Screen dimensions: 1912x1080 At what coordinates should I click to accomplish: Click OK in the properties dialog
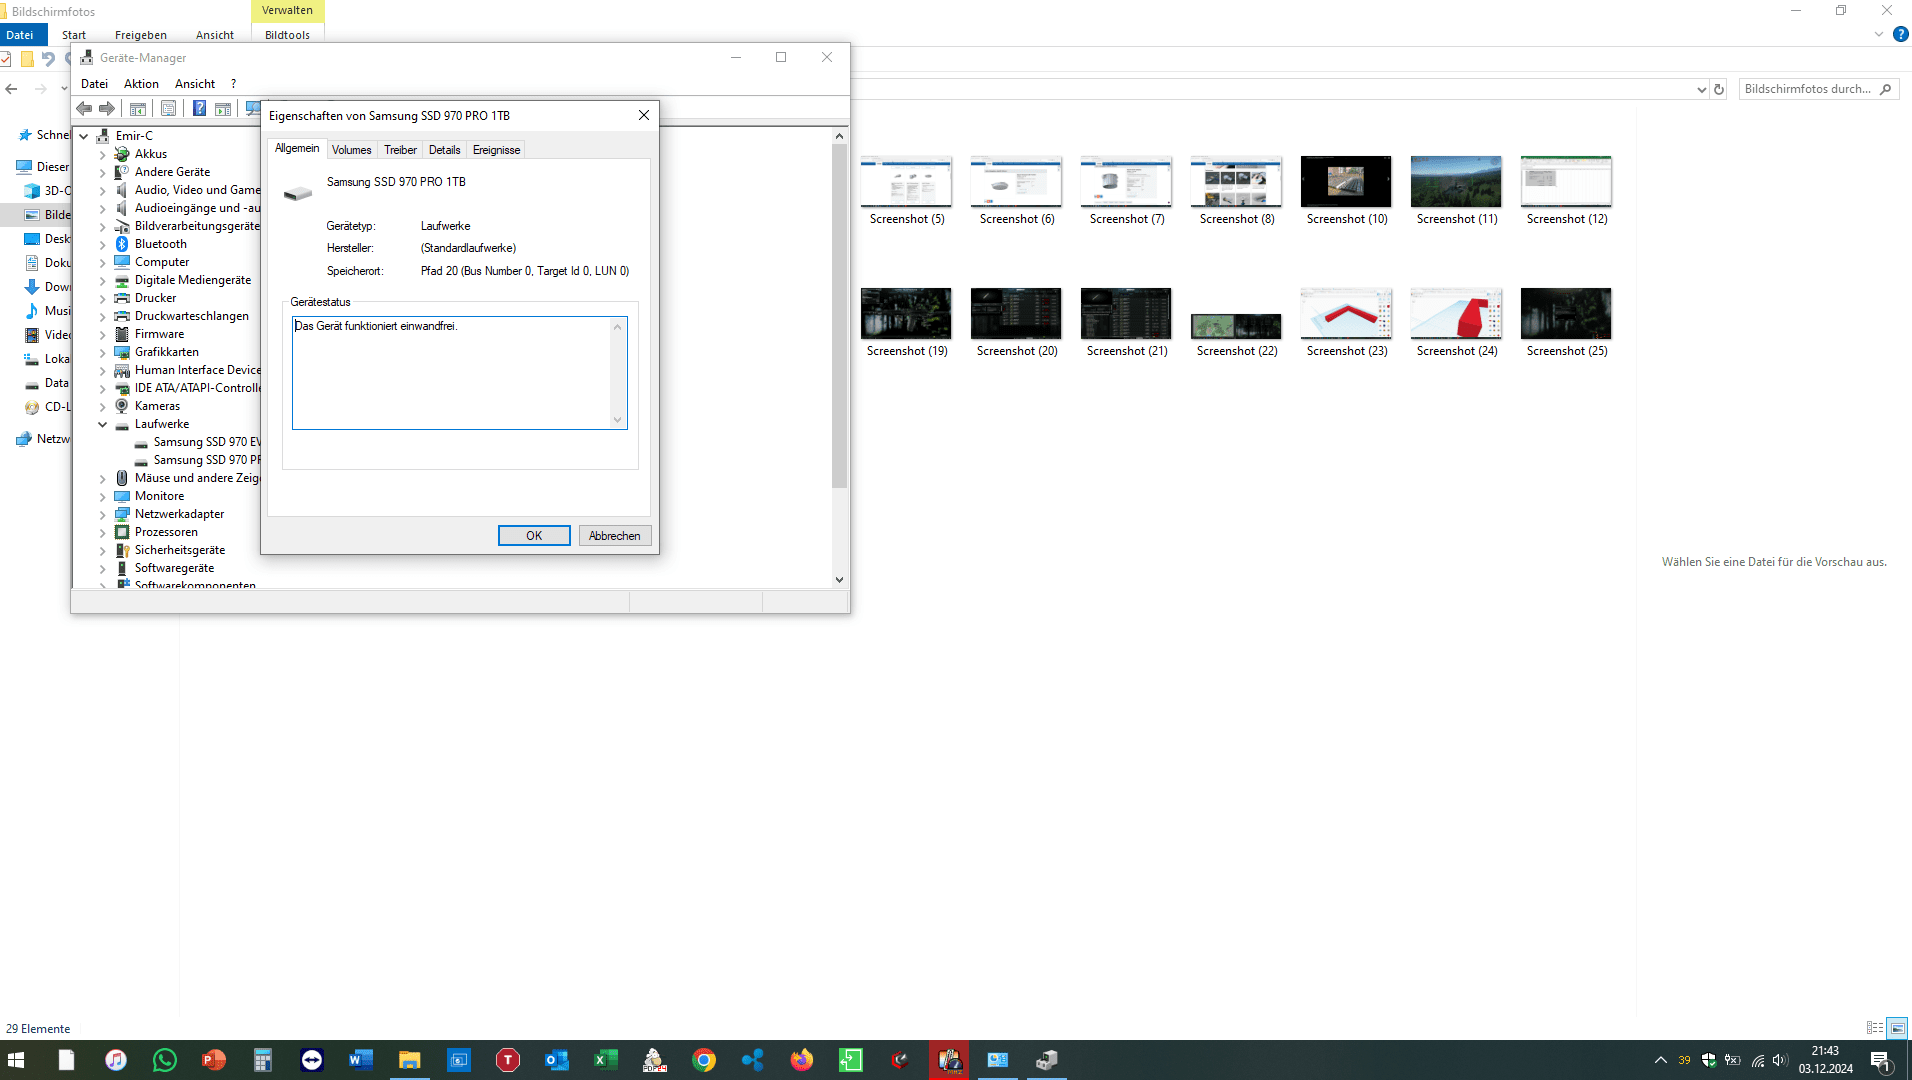(x=534, y=536)
